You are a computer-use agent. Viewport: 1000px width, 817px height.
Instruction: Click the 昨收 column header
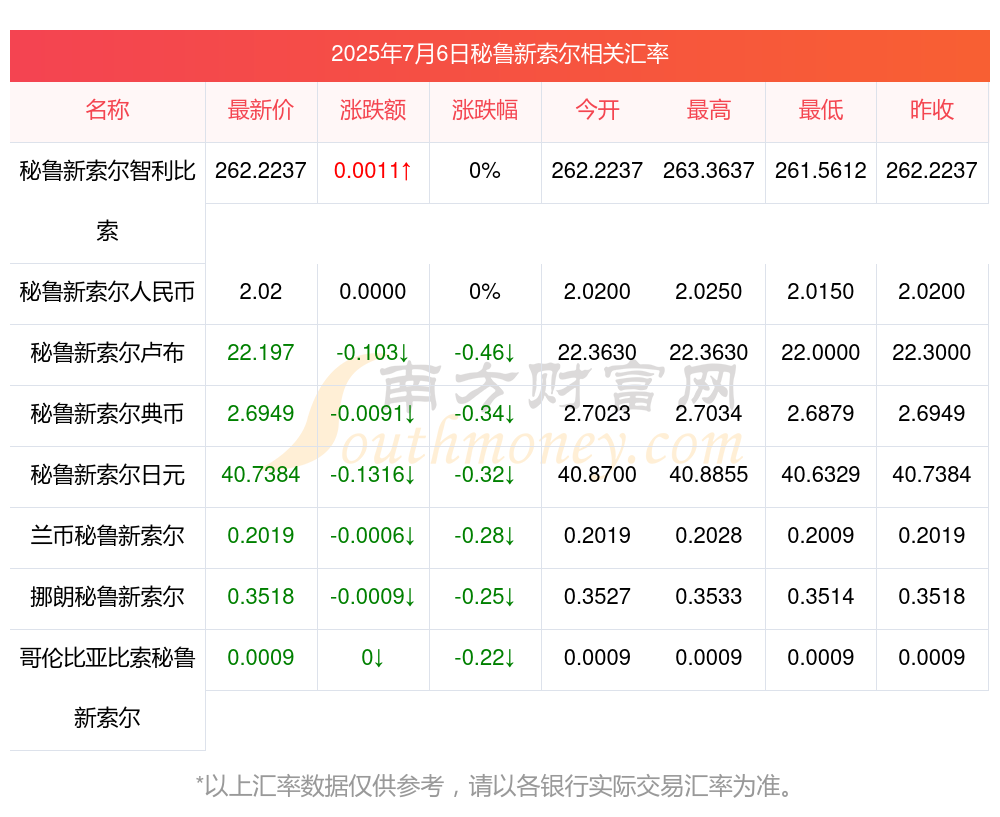point(932,110)
